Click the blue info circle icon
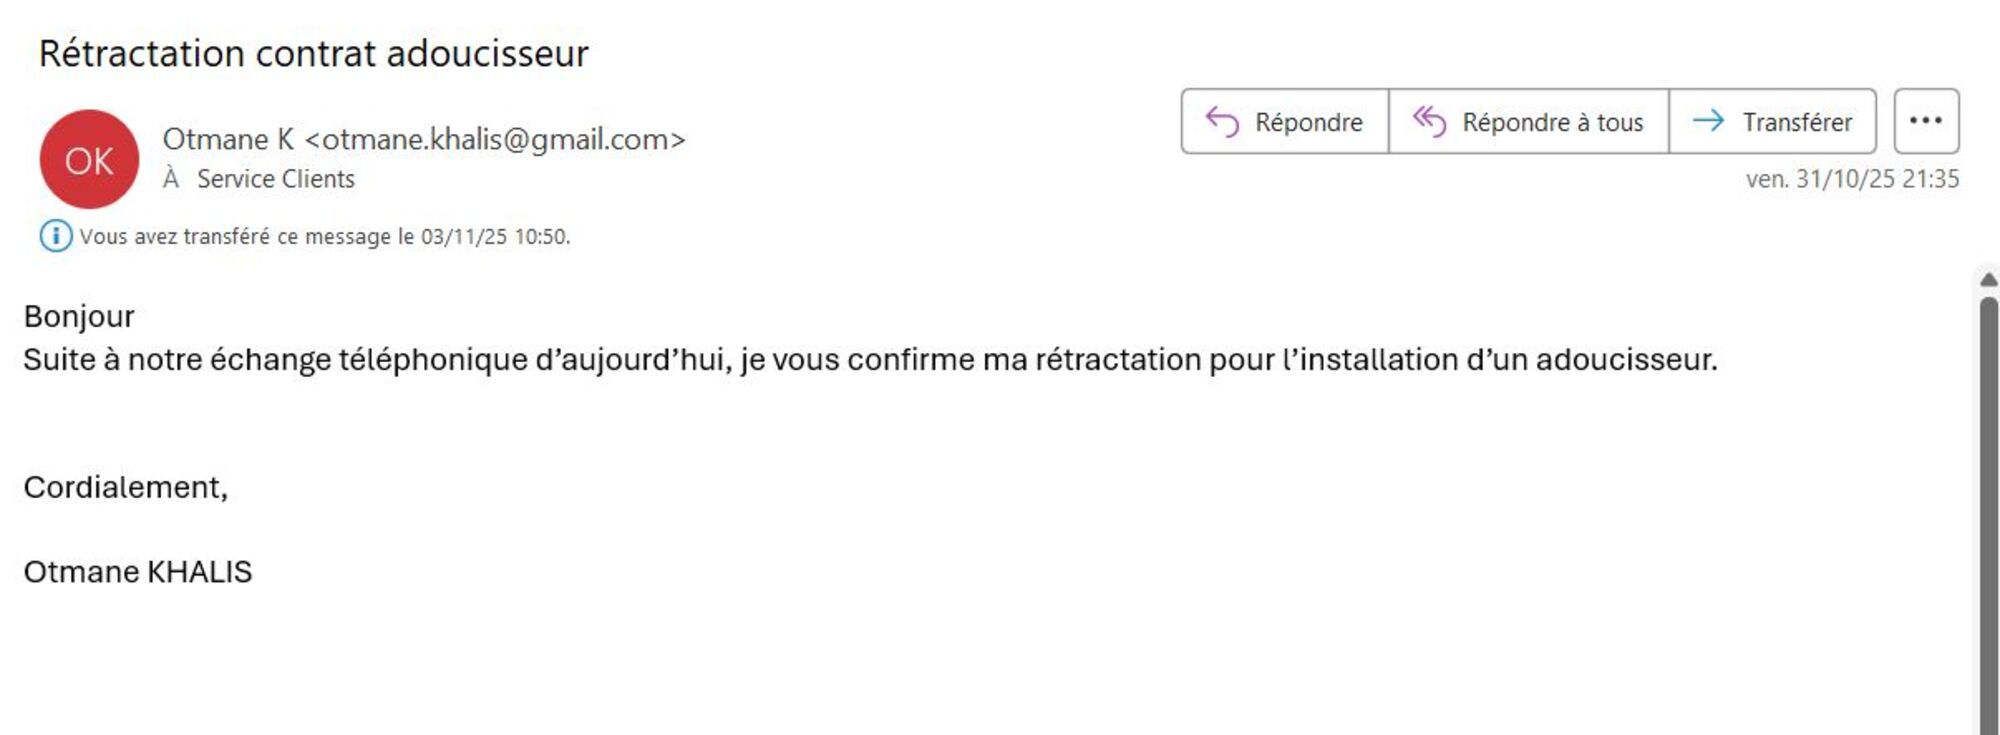Image resolution: width=2000 pixels, height=735 pixels. point(55,236)
